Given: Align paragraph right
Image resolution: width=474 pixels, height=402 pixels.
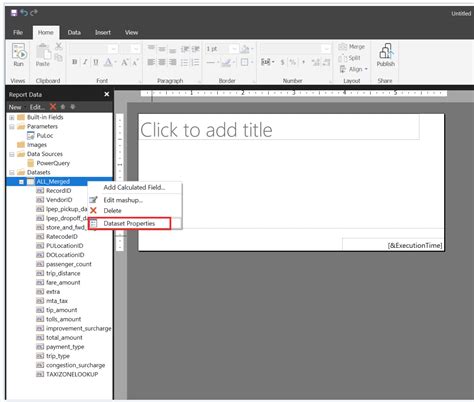Looking at the screenshot, I should pyautogui.click(x=172, y=62).
